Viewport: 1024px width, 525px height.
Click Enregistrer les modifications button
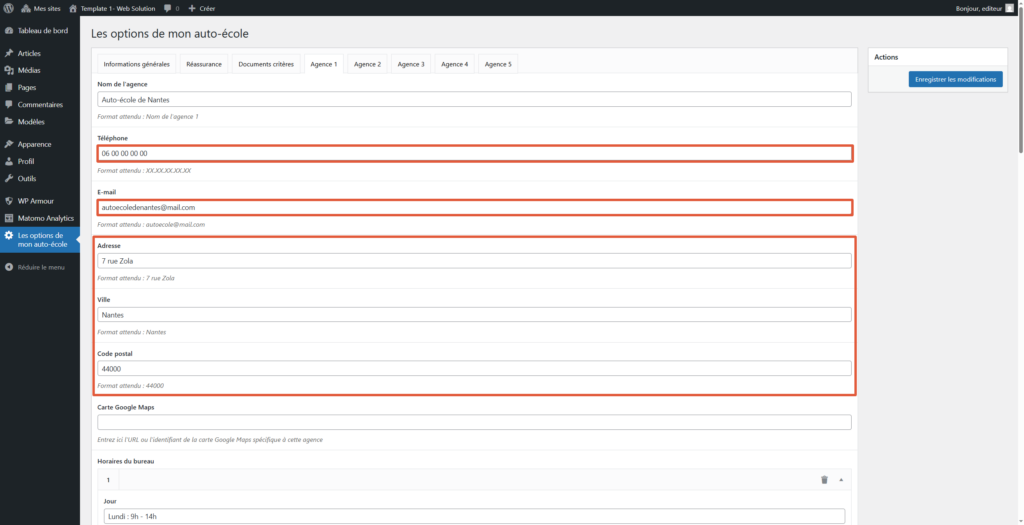click(955, 79)
